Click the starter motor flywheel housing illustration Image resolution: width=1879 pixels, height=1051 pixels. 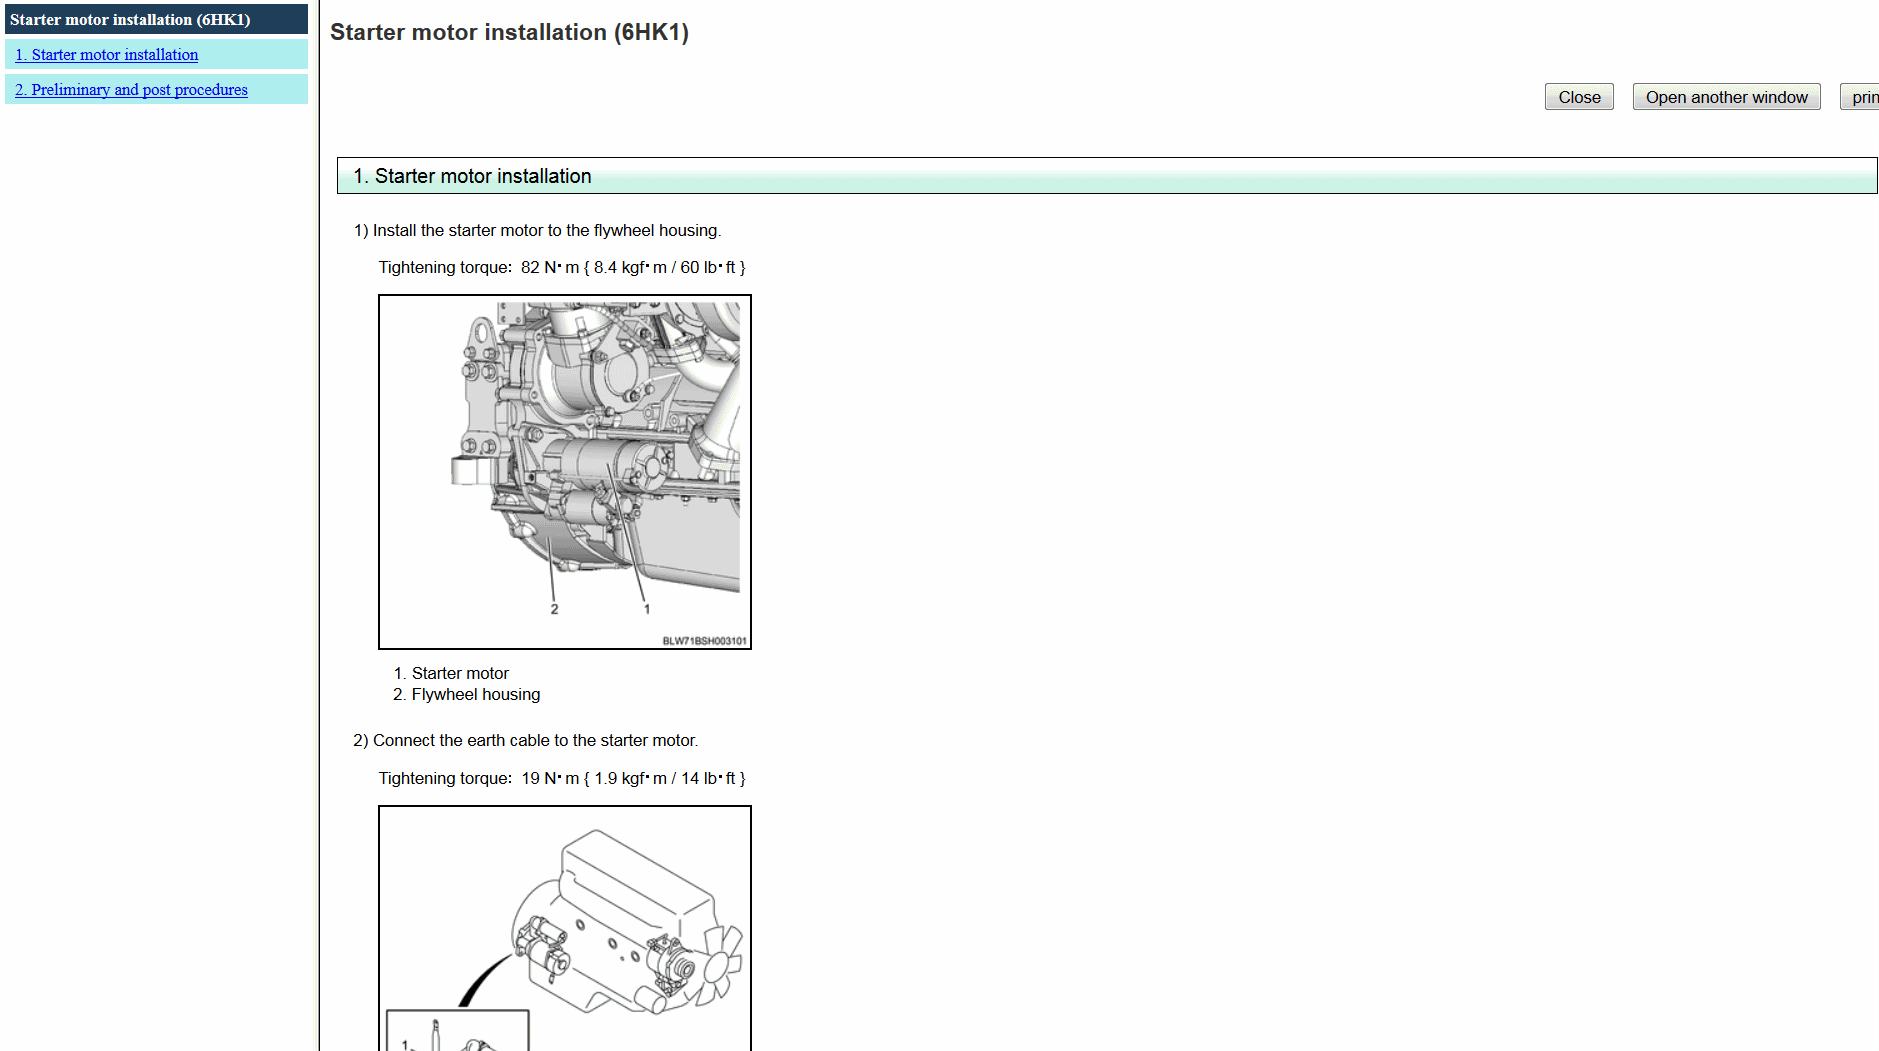point(565,472)
